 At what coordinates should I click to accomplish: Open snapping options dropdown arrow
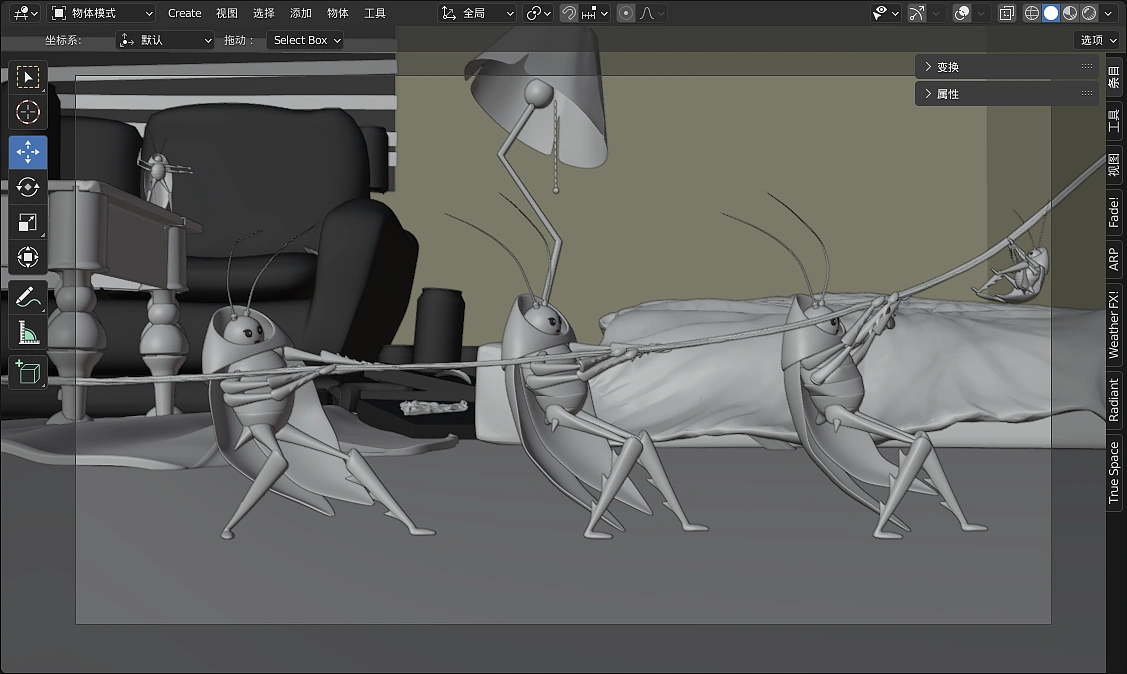[604, 13]
